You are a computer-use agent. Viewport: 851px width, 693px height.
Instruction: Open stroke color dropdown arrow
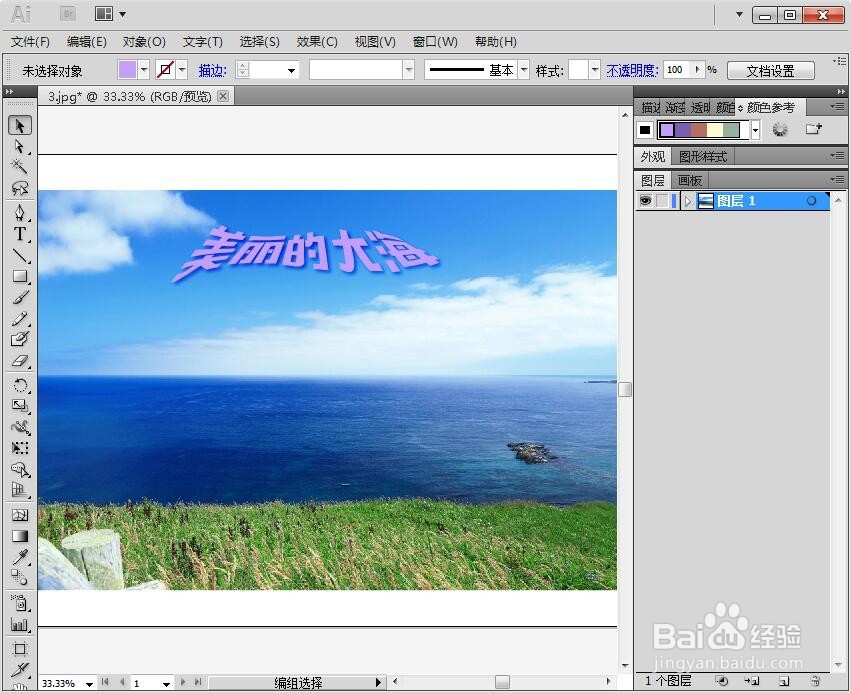[182, 69]
